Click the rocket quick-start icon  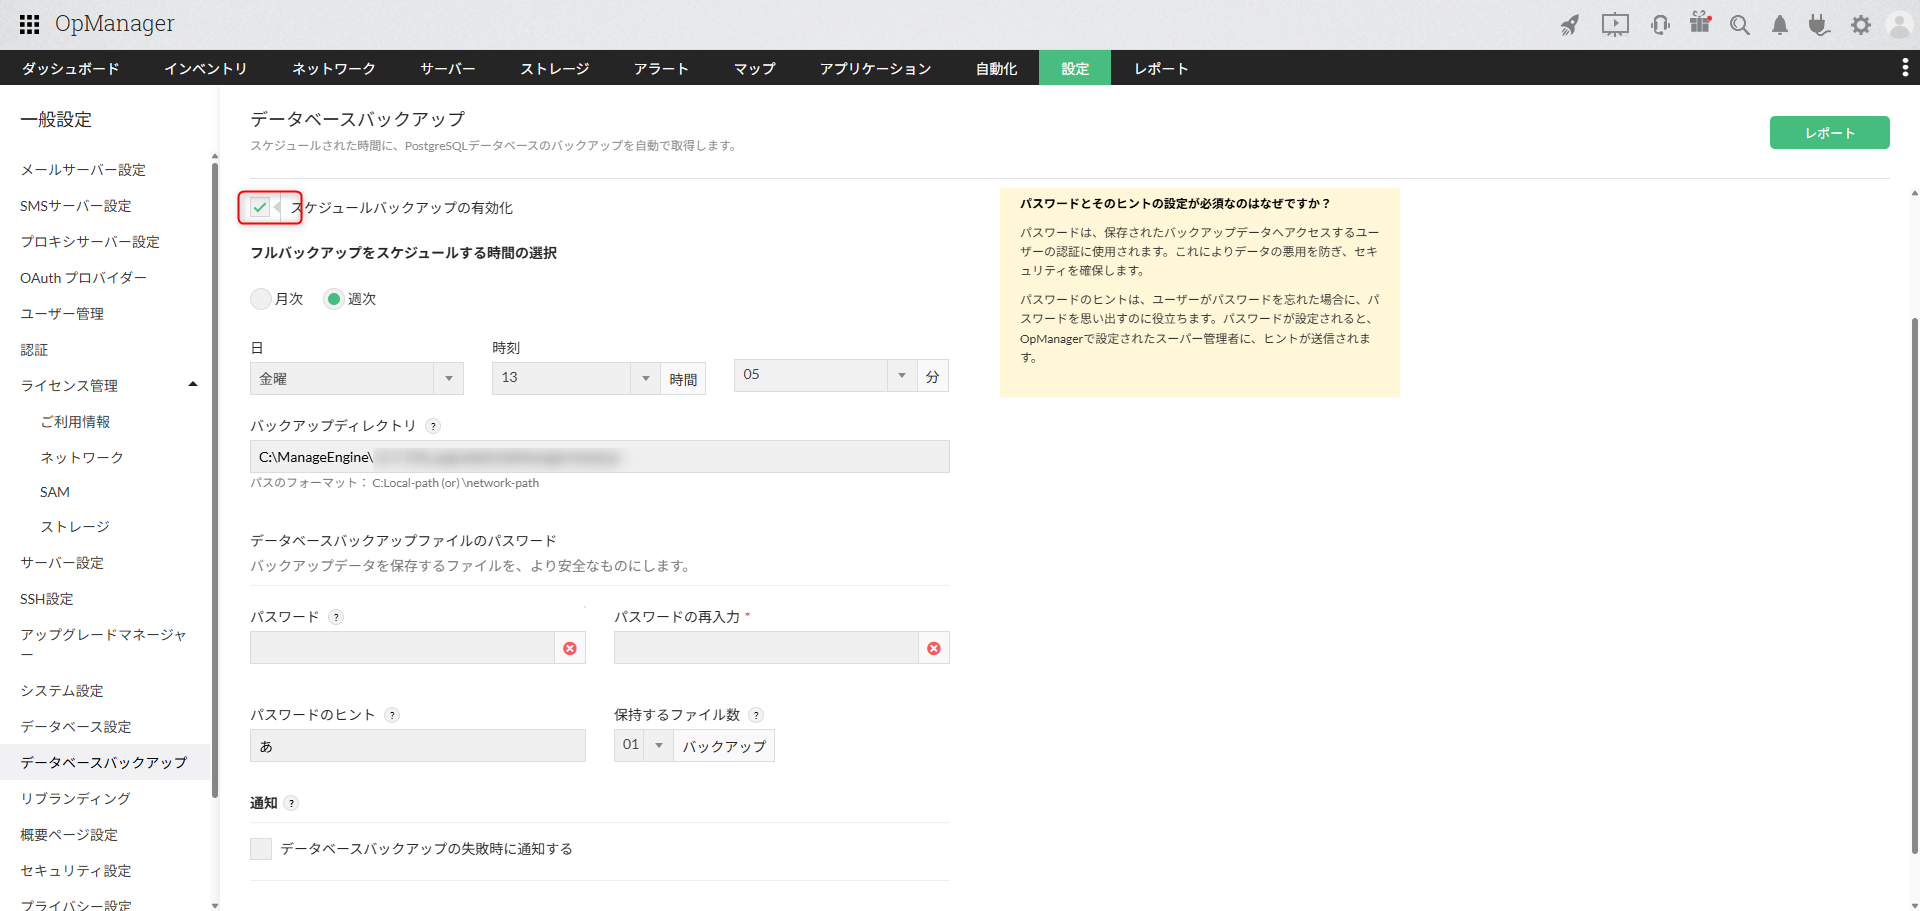tap(1570, 25)
